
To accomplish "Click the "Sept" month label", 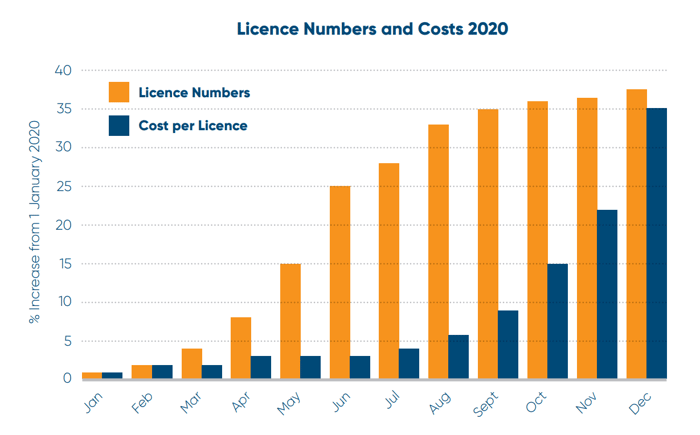I will 486,404.
